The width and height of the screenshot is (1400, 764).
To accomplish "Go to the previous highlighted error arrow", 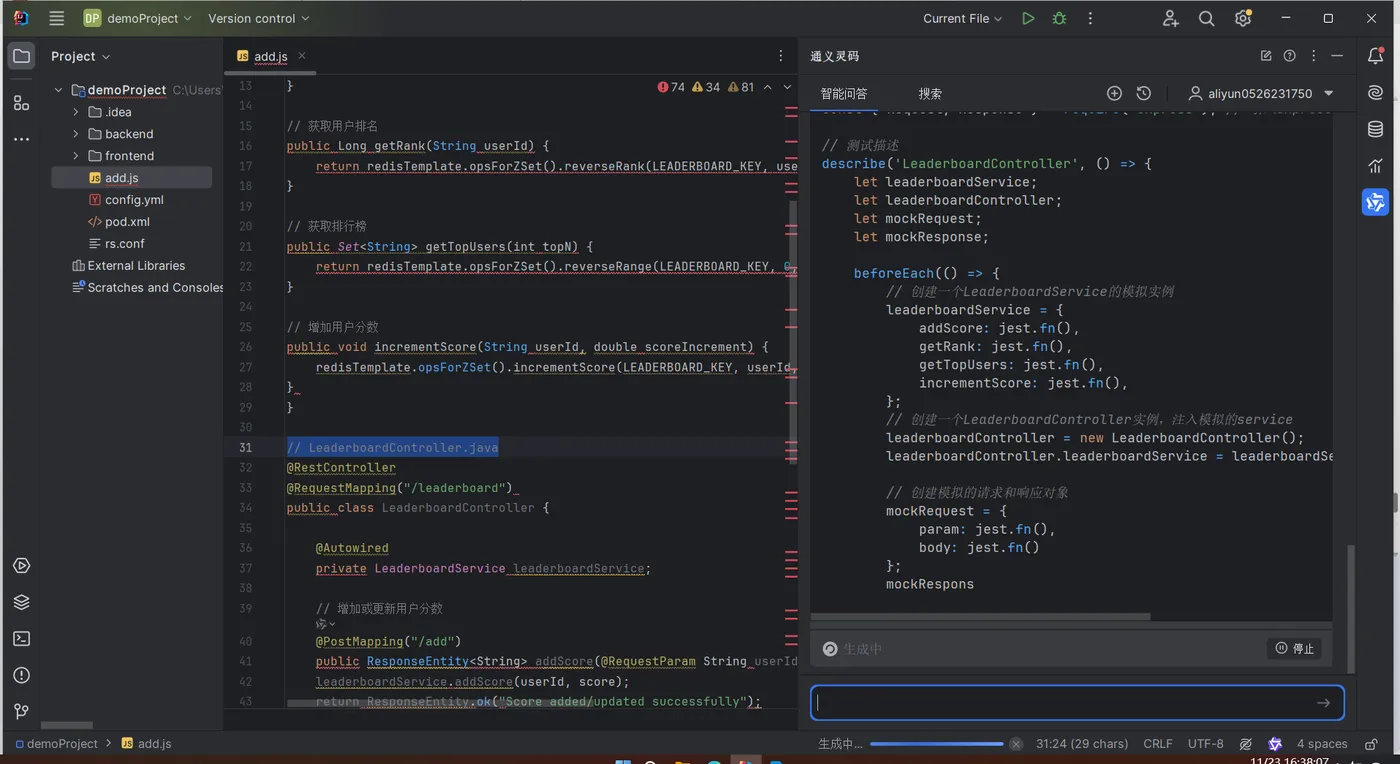I will (x=768, y=87).
